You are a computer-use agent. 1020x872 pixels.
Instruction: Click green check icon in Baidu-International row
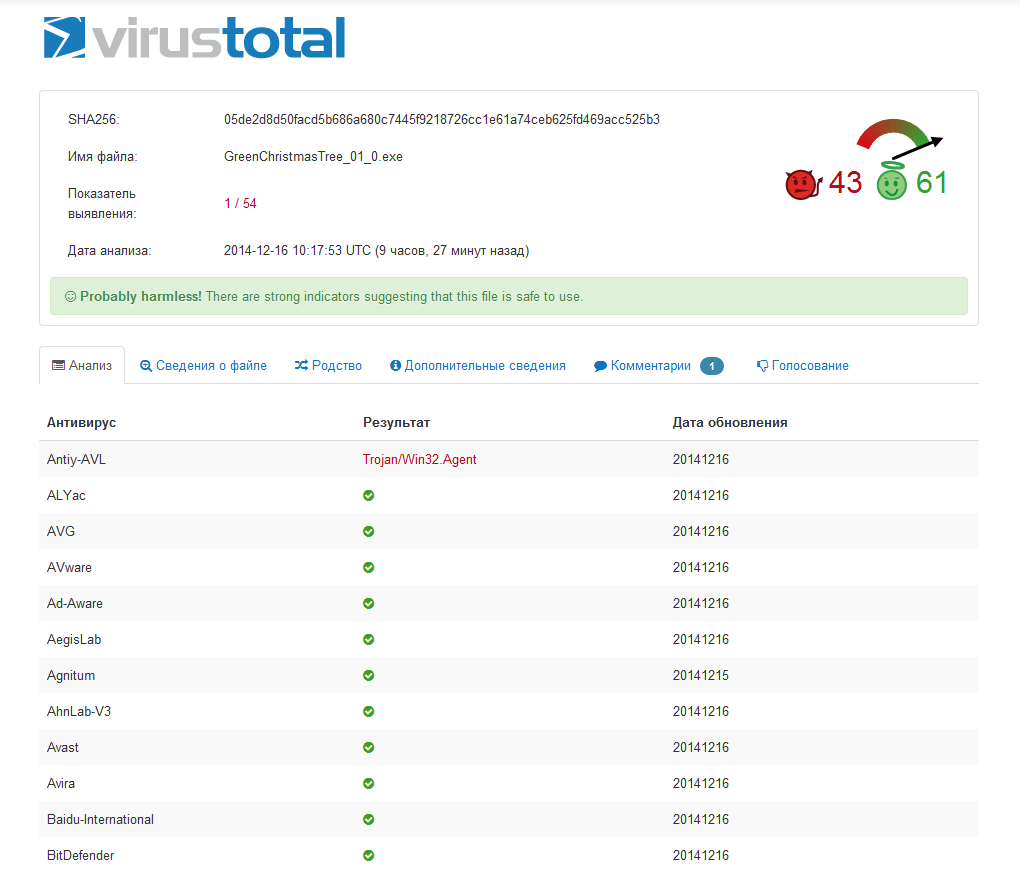tap(369, 820)
